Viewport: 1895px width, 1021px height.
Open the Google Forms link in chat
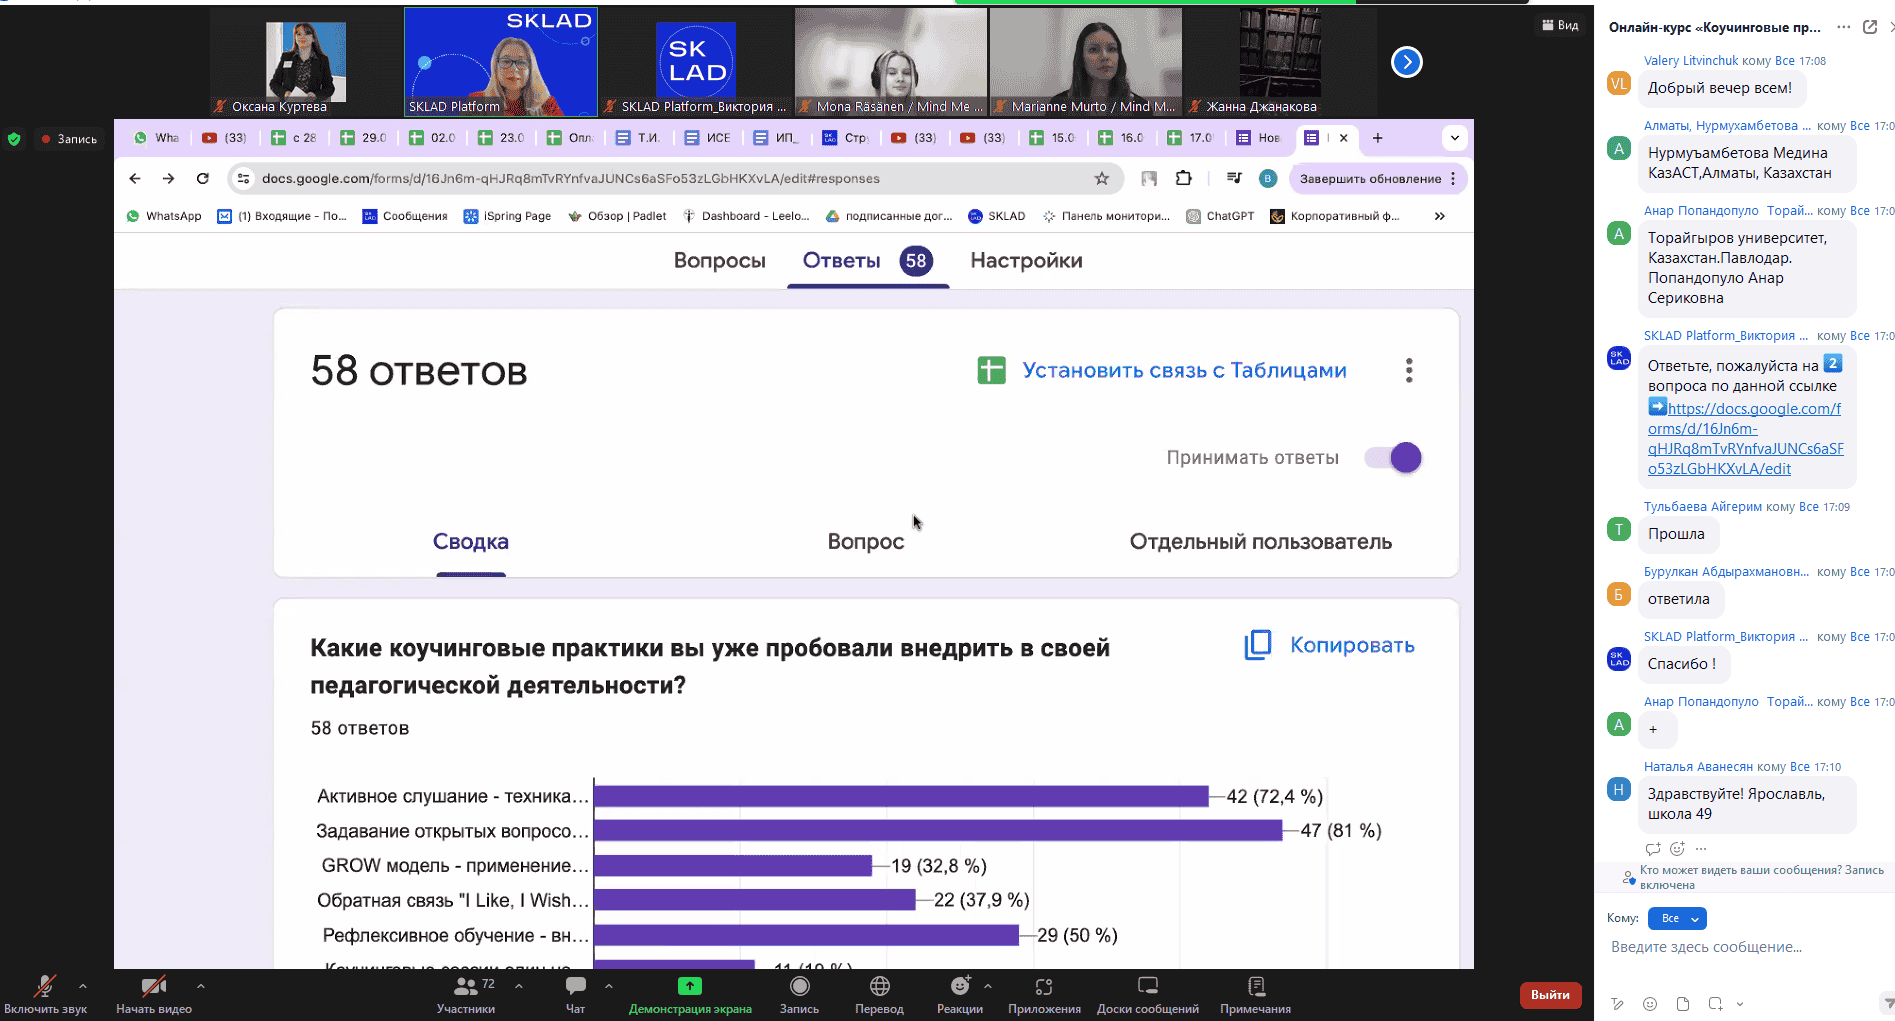(1744, 439)
